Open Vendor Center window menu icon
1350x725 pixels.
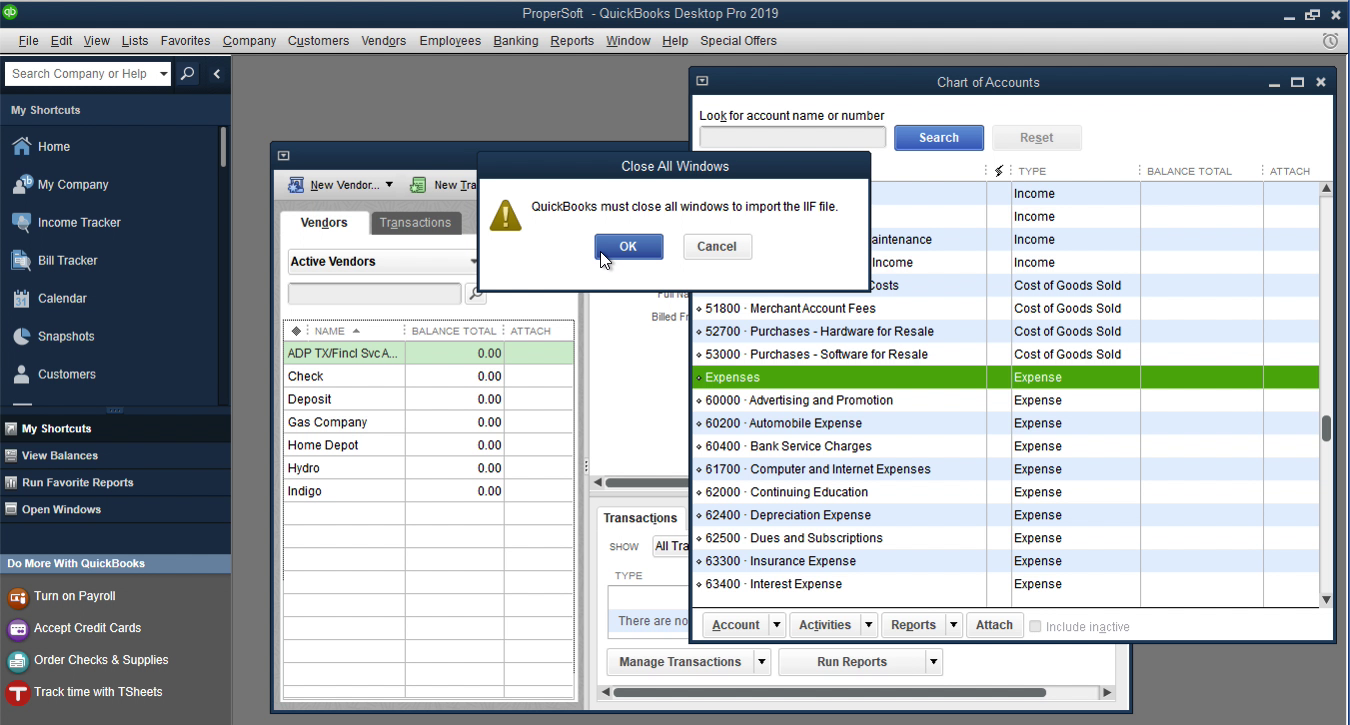(284, 156)
